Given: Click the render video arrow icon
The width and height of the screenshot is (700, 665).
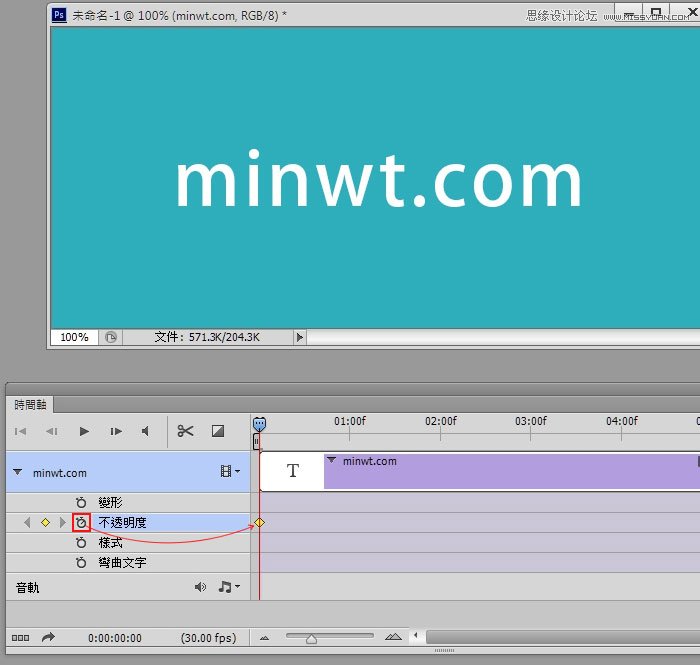Looking at the screenshot, I should click(x=48, y=637).
